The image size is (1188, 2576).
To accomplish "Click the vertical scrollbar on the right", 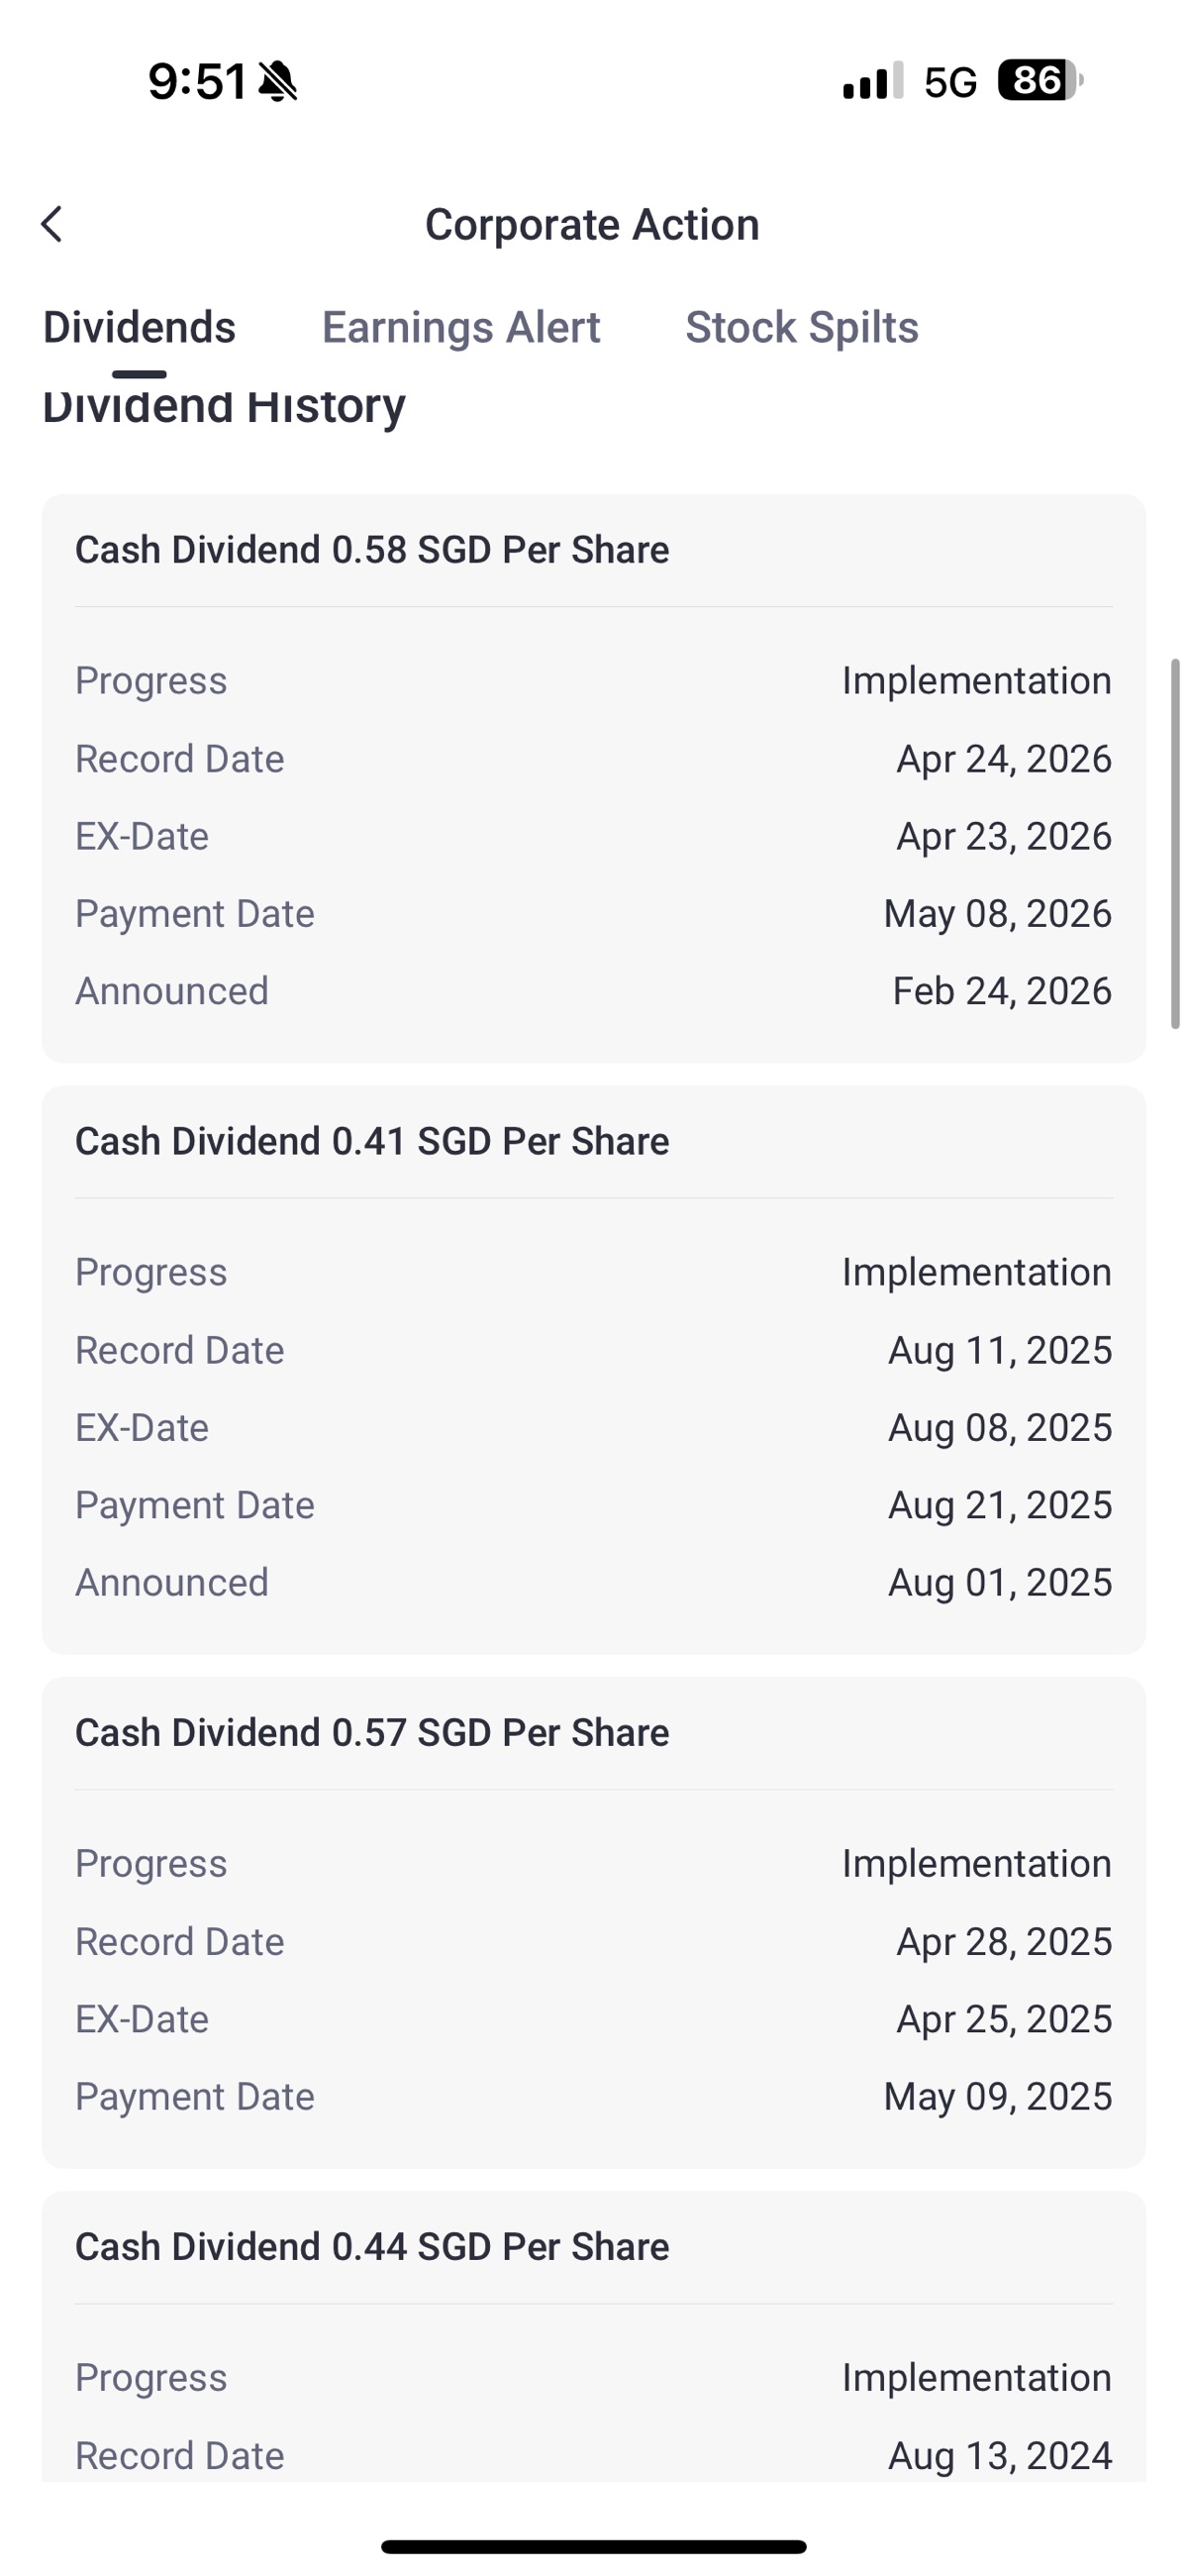I will (x=1175, y=843).
